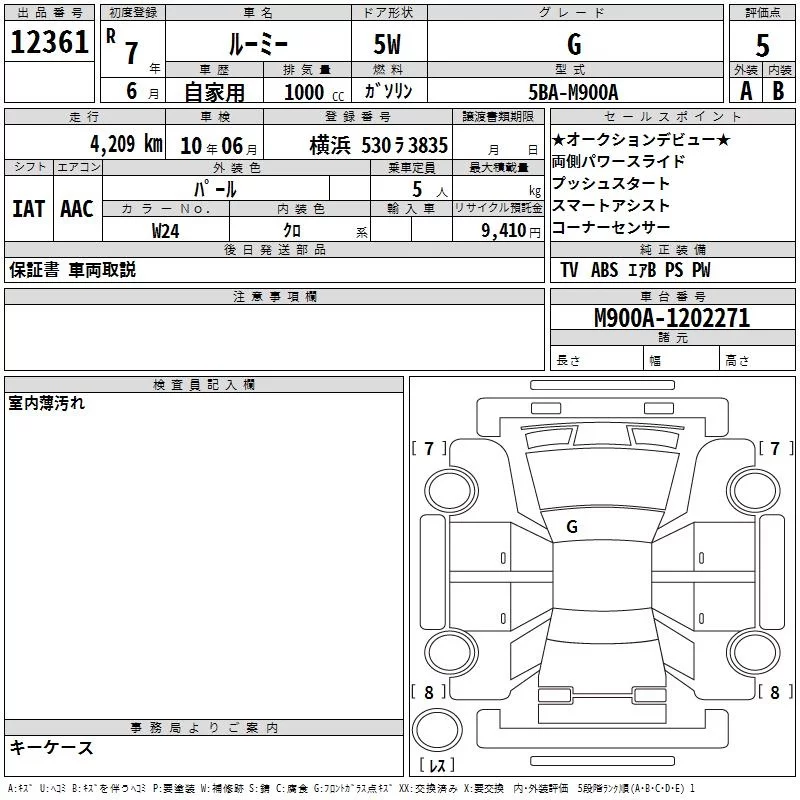Screen dimensions: 800x800
Task: Select the G mark on the windshield
Action: 571,526
